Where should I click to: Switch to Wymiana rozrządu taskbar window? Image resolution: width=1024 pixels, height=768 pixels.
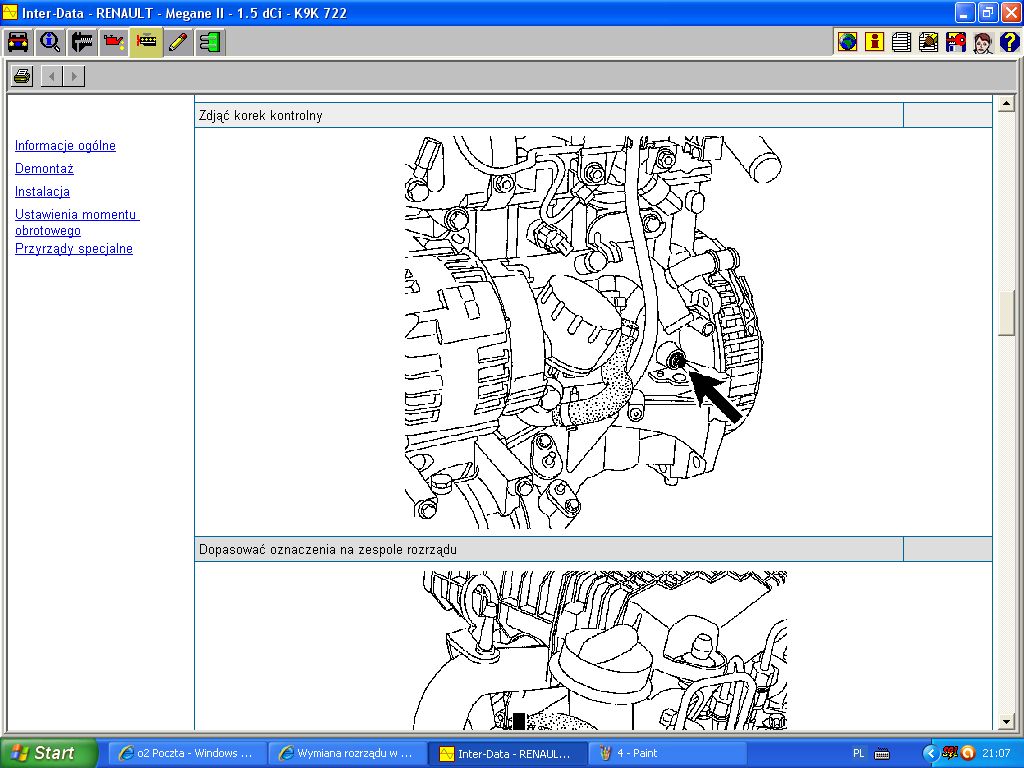click(x=348, y=753)
